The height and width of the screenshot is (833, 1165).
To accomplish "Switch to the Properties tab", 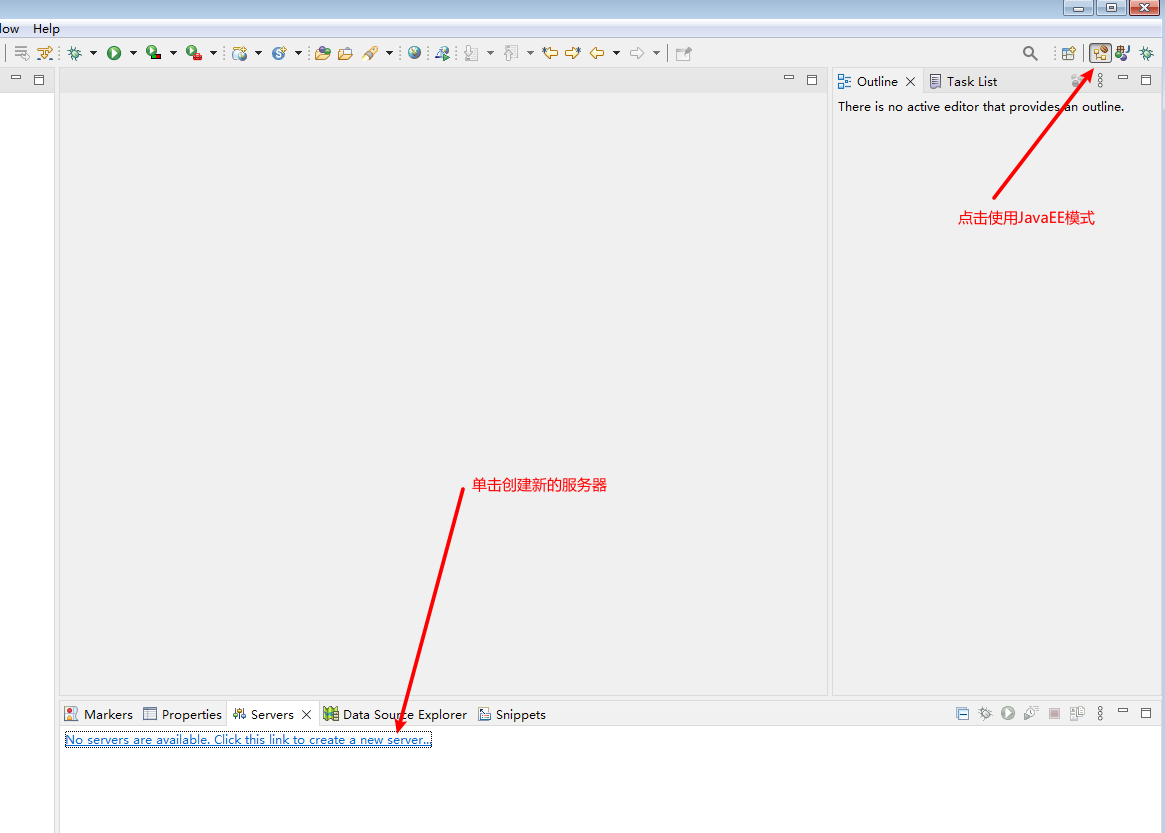I will [183, 714].
